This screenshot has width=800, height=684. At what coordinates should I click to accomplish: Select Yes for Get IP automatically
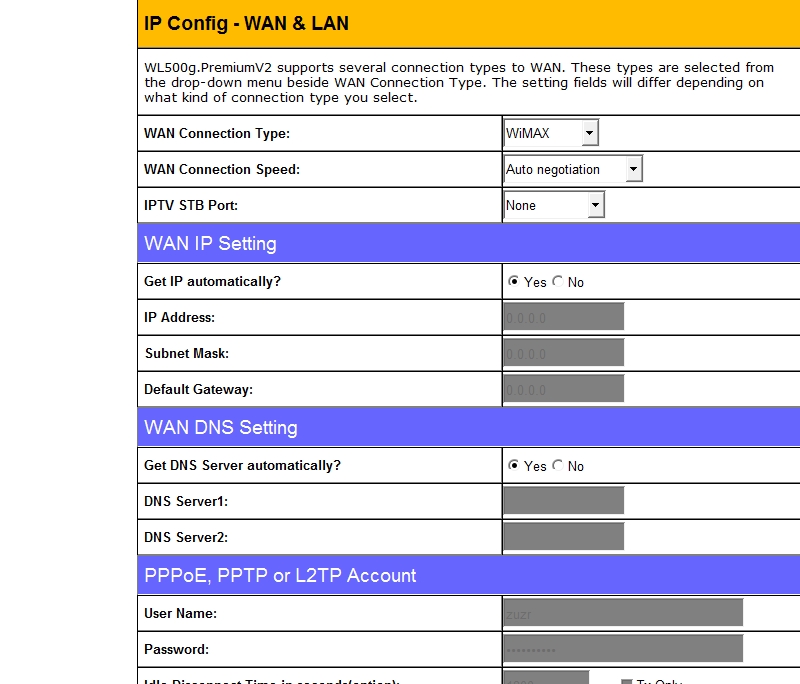click(514, 282)
